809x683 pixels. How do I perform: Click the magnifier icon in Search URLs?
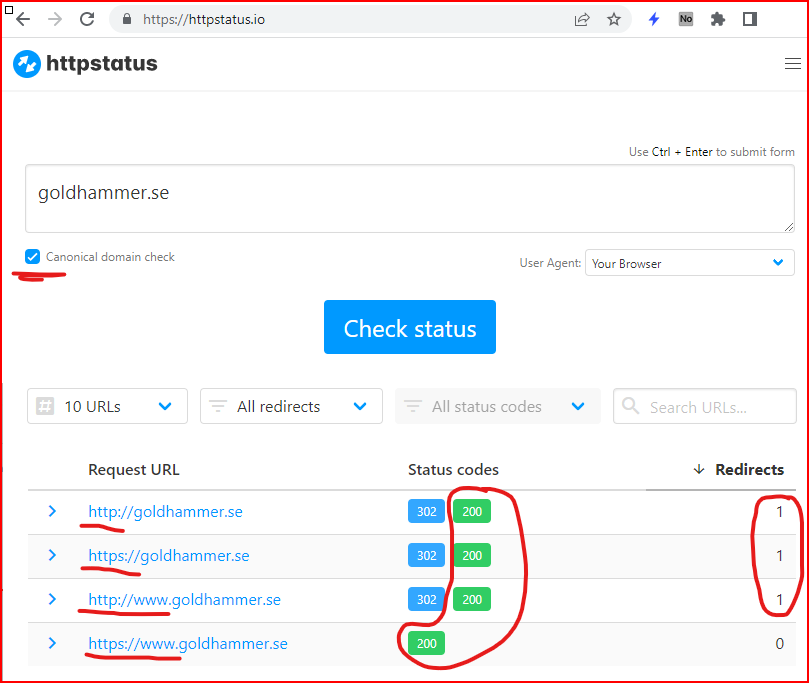coord(630,406)
